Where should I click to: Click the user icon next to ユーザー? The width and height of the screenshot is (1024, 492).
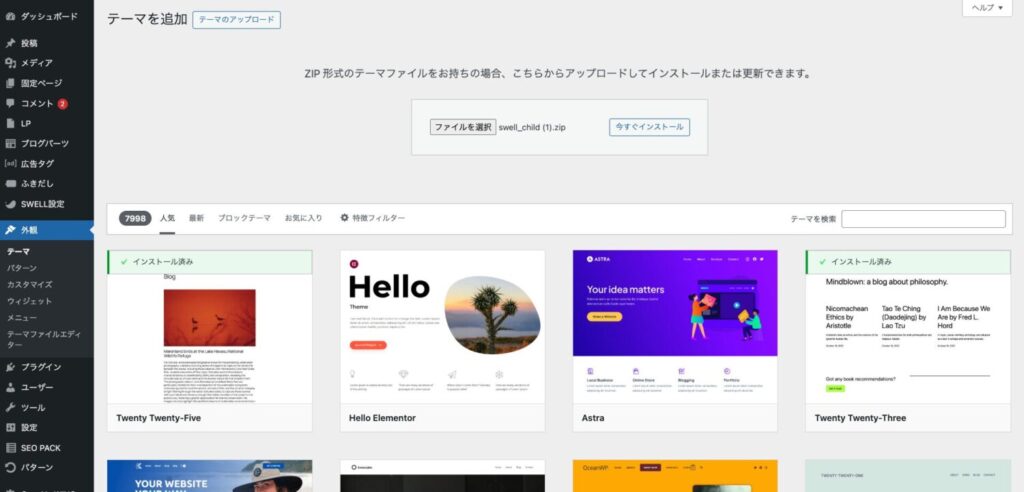click(10, 387)
